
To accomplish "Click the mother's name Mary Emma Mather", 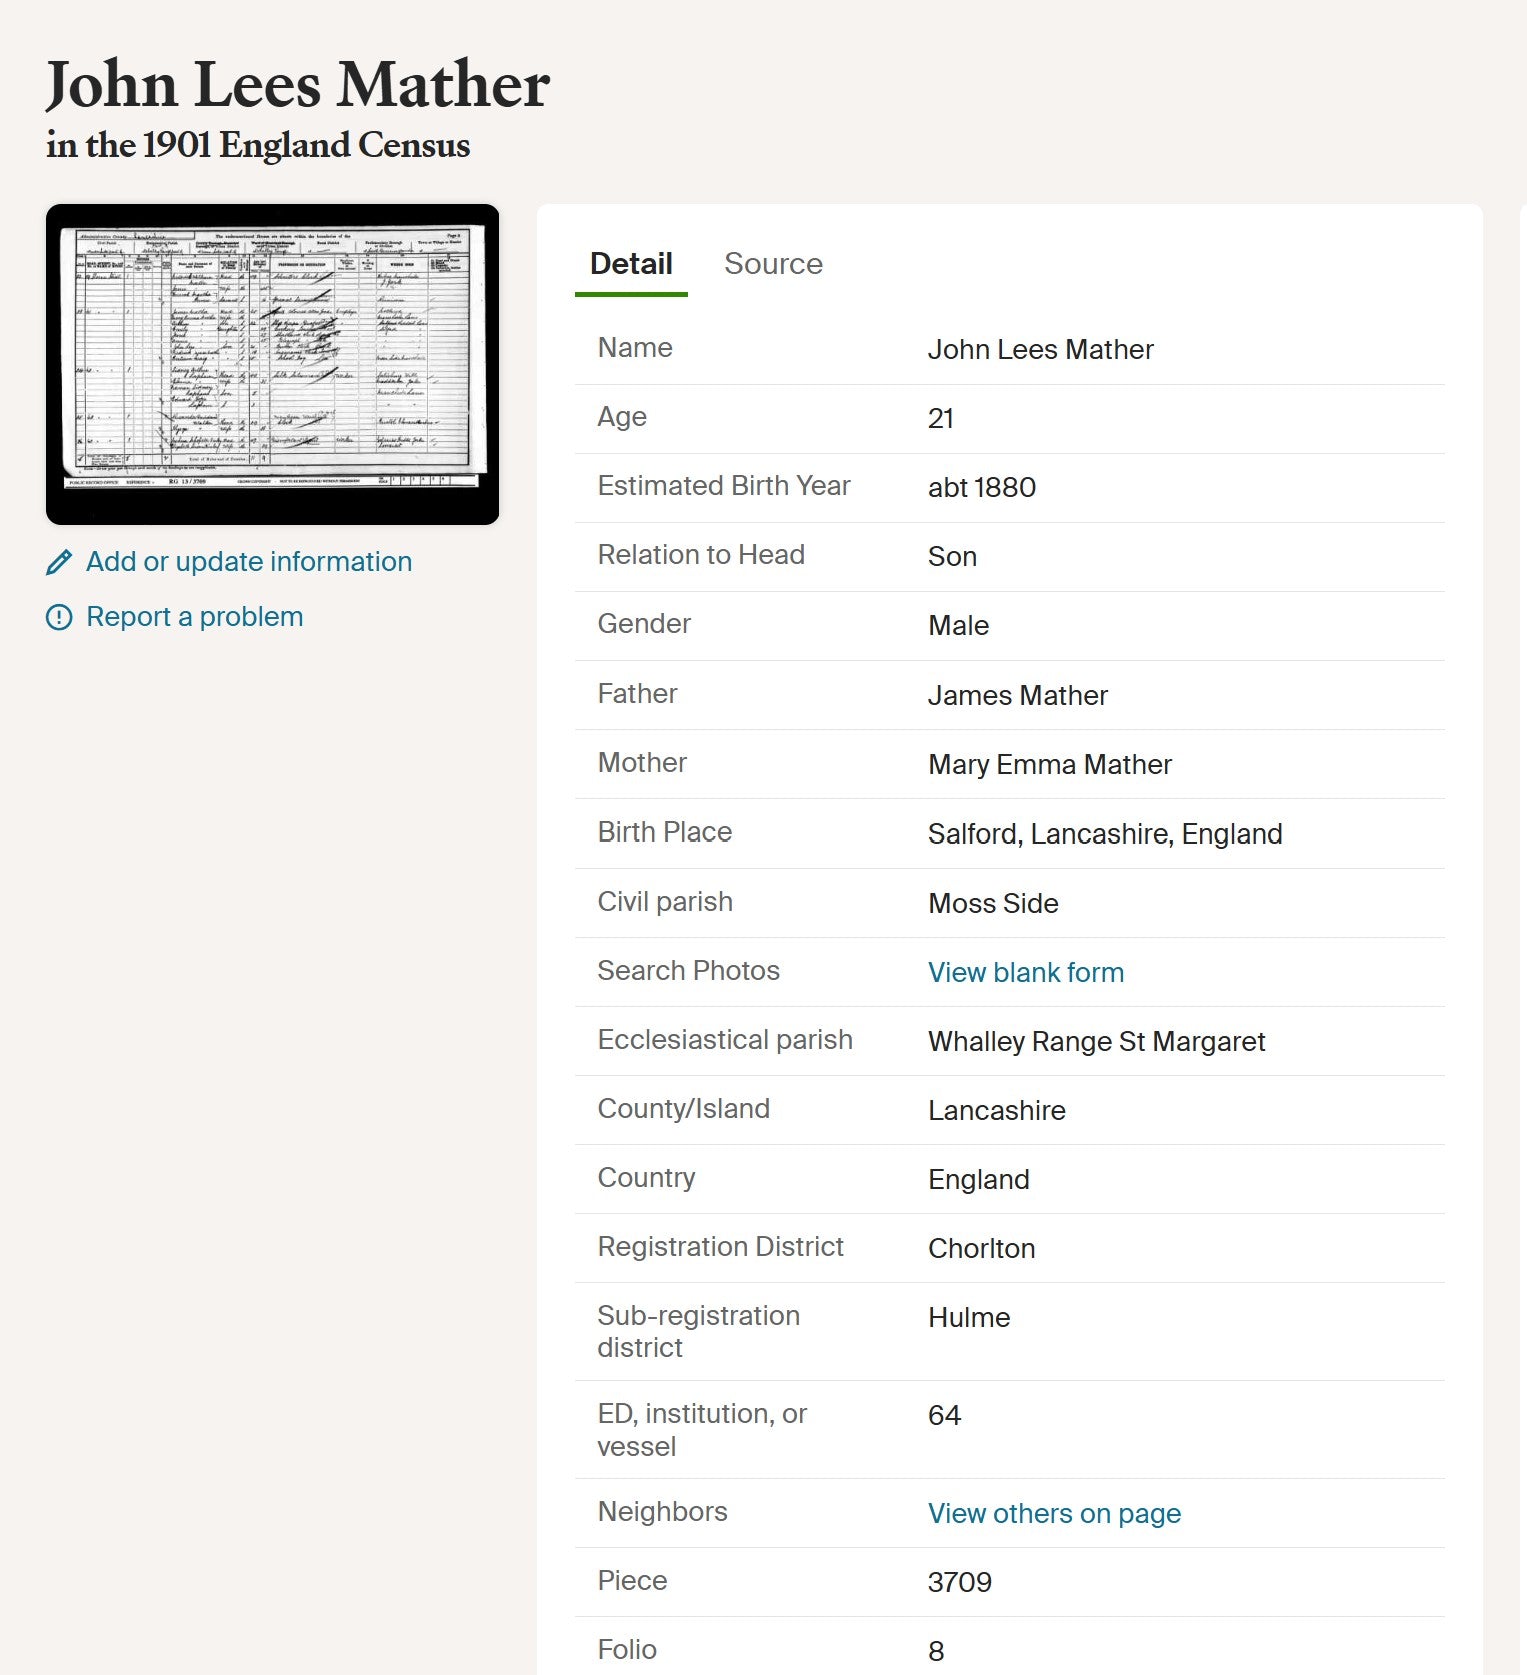I will coord(1049,765).
